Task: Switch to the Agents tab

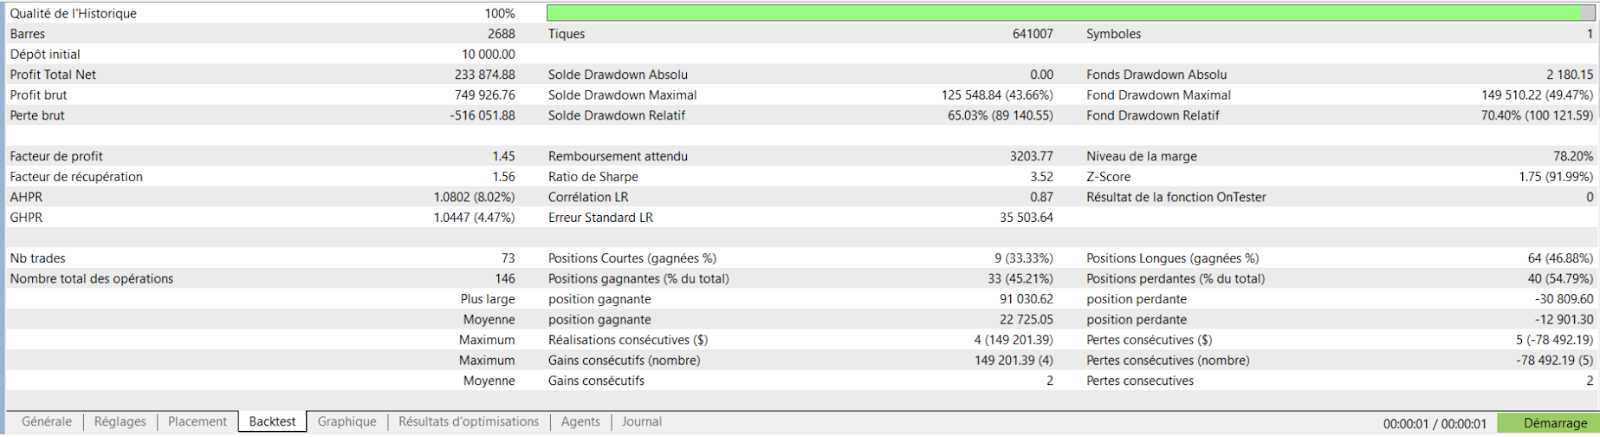Action: pyautogui.click(x=580, y=422)
